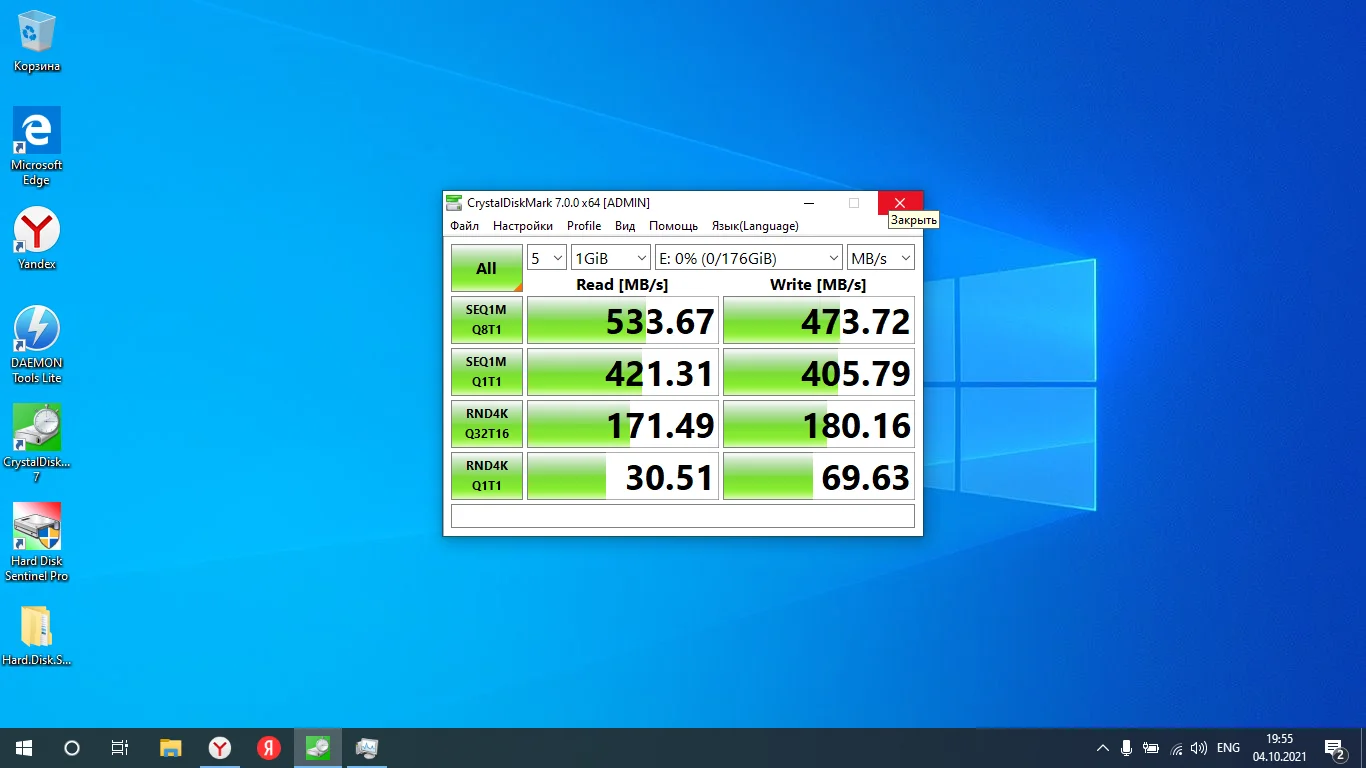Select the Hard Disk Sentinel Pro shortcut
This screenshot has width=1366, height=768.
click(37, 542)
